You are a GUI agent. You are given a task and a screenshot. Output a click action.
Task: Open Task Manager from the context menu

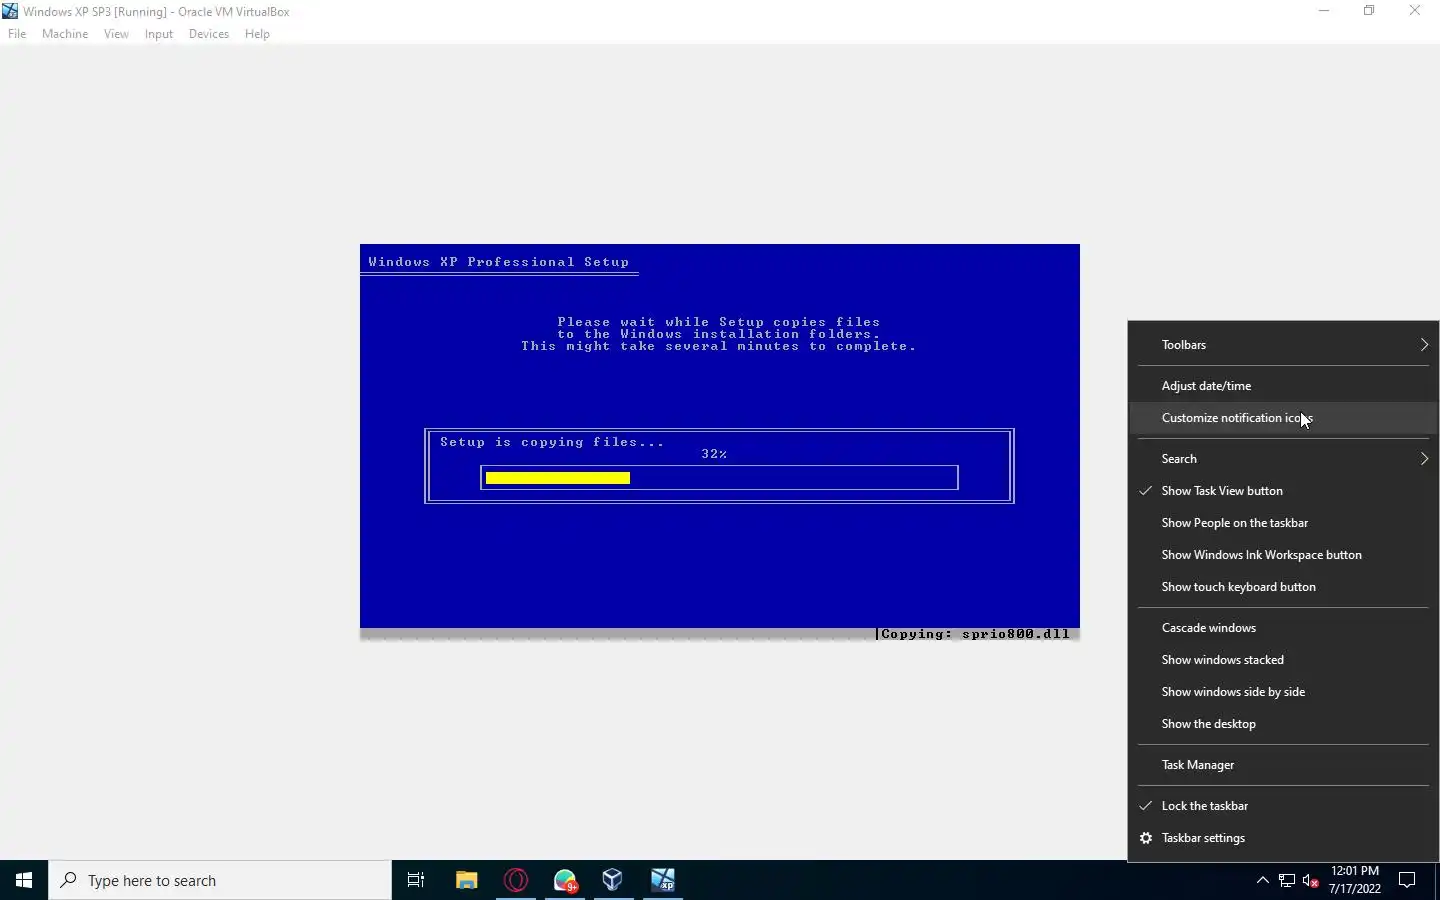point(1283,765)
